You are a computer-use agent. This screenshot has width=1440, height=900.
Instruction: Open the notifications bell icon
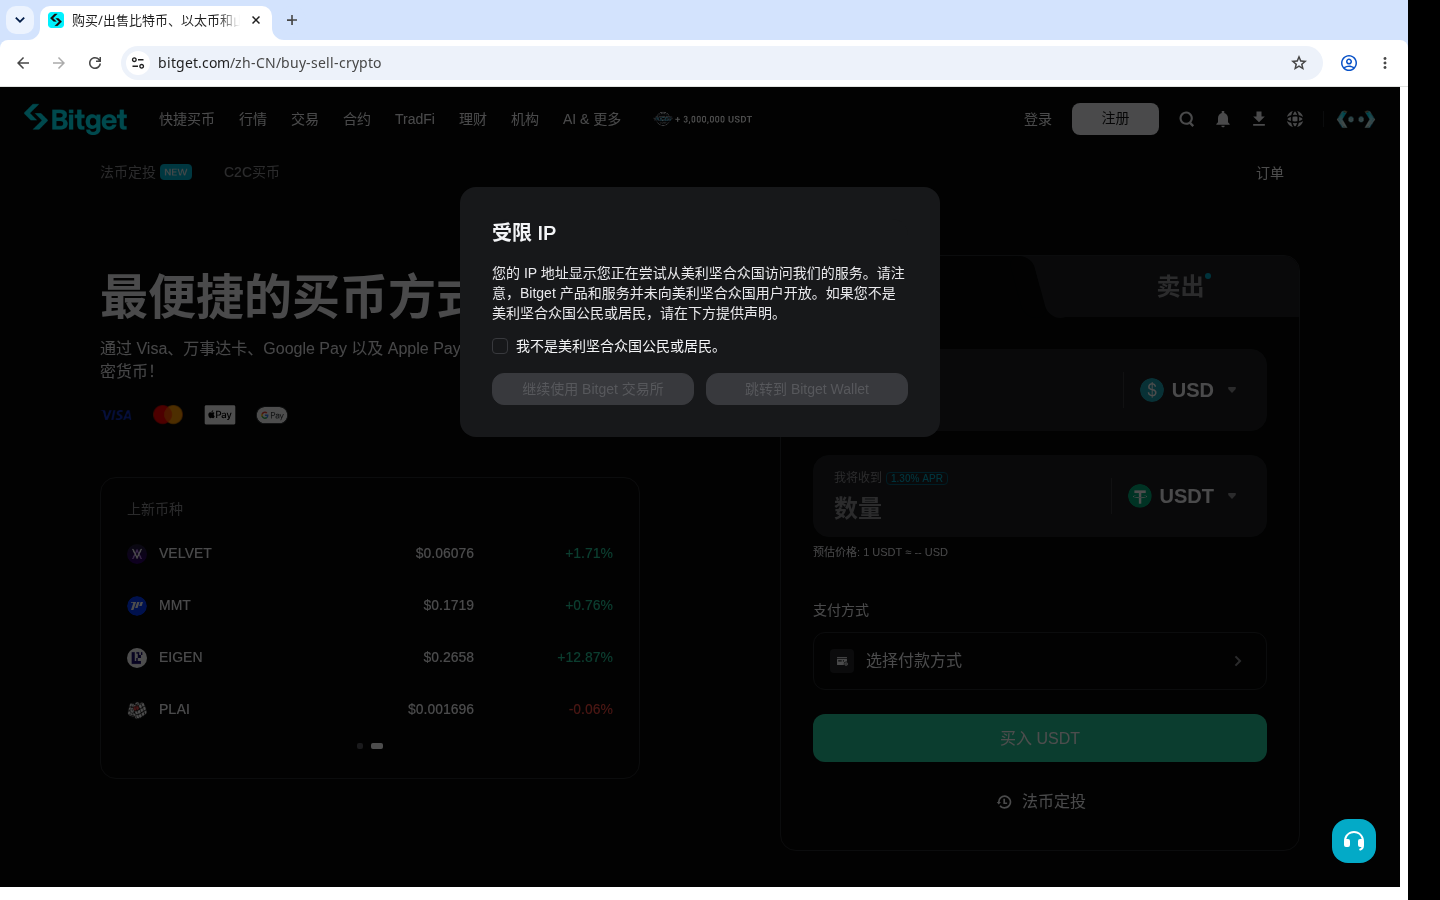[1223, 119]
